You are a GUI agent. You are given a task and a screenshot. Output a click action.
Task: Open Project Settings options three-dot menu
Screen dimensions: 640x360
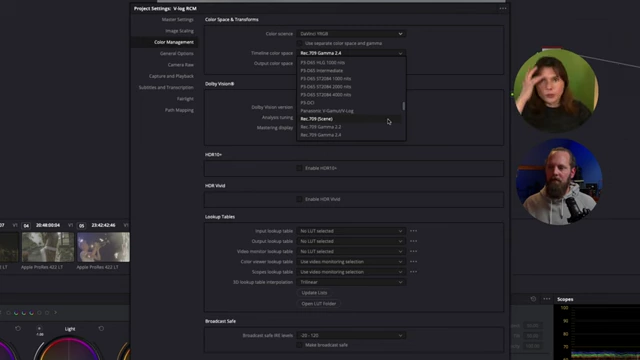[502, 8]
